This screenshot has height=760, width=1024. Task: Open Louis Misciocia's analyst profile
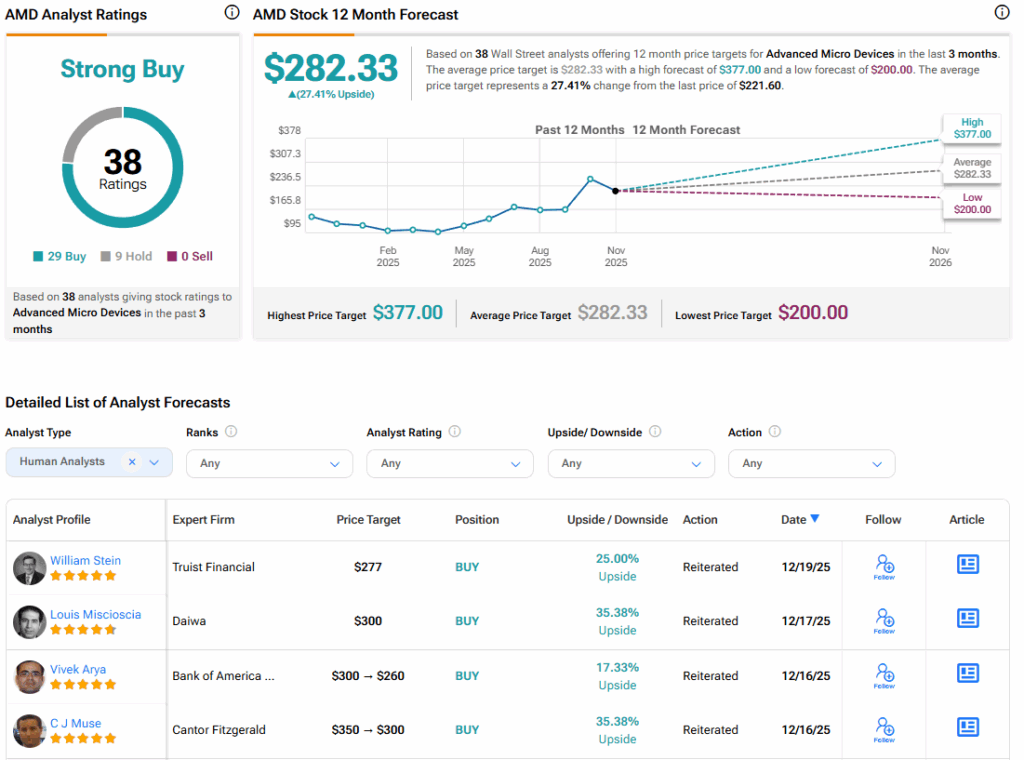click(x=95, y=614)
